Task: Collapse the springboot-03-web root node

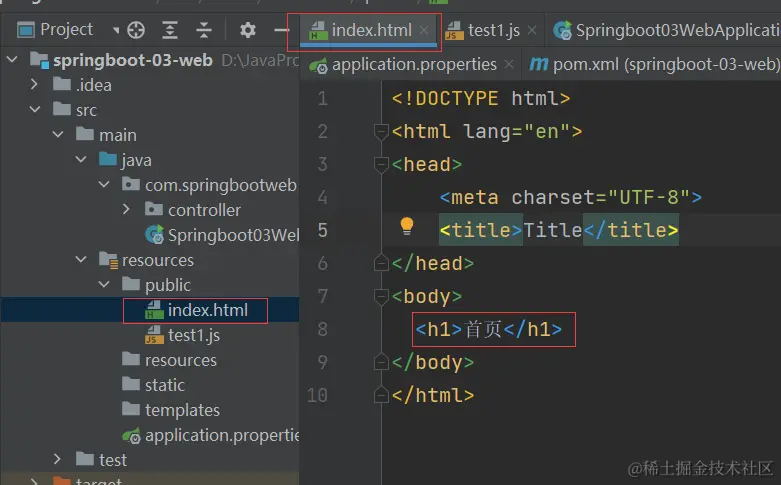Action: 12,60
